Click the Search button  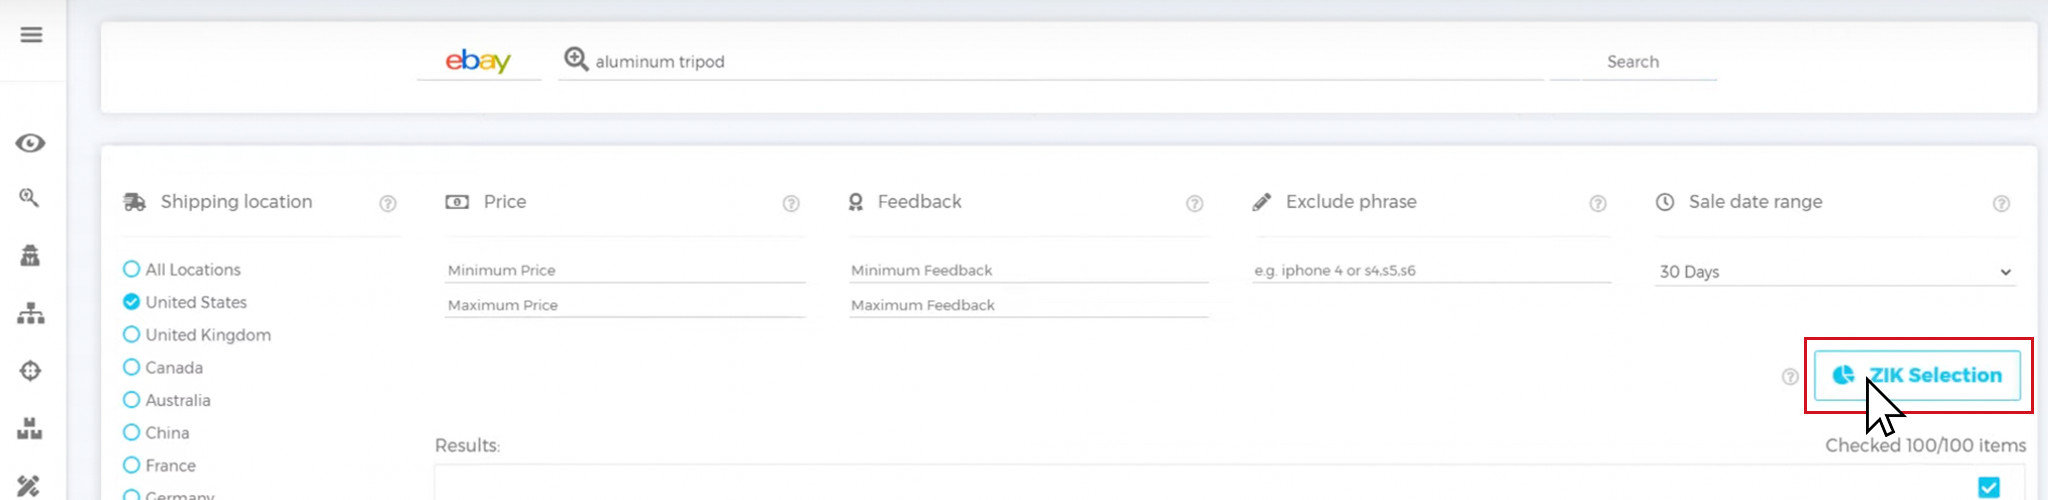1632,62
